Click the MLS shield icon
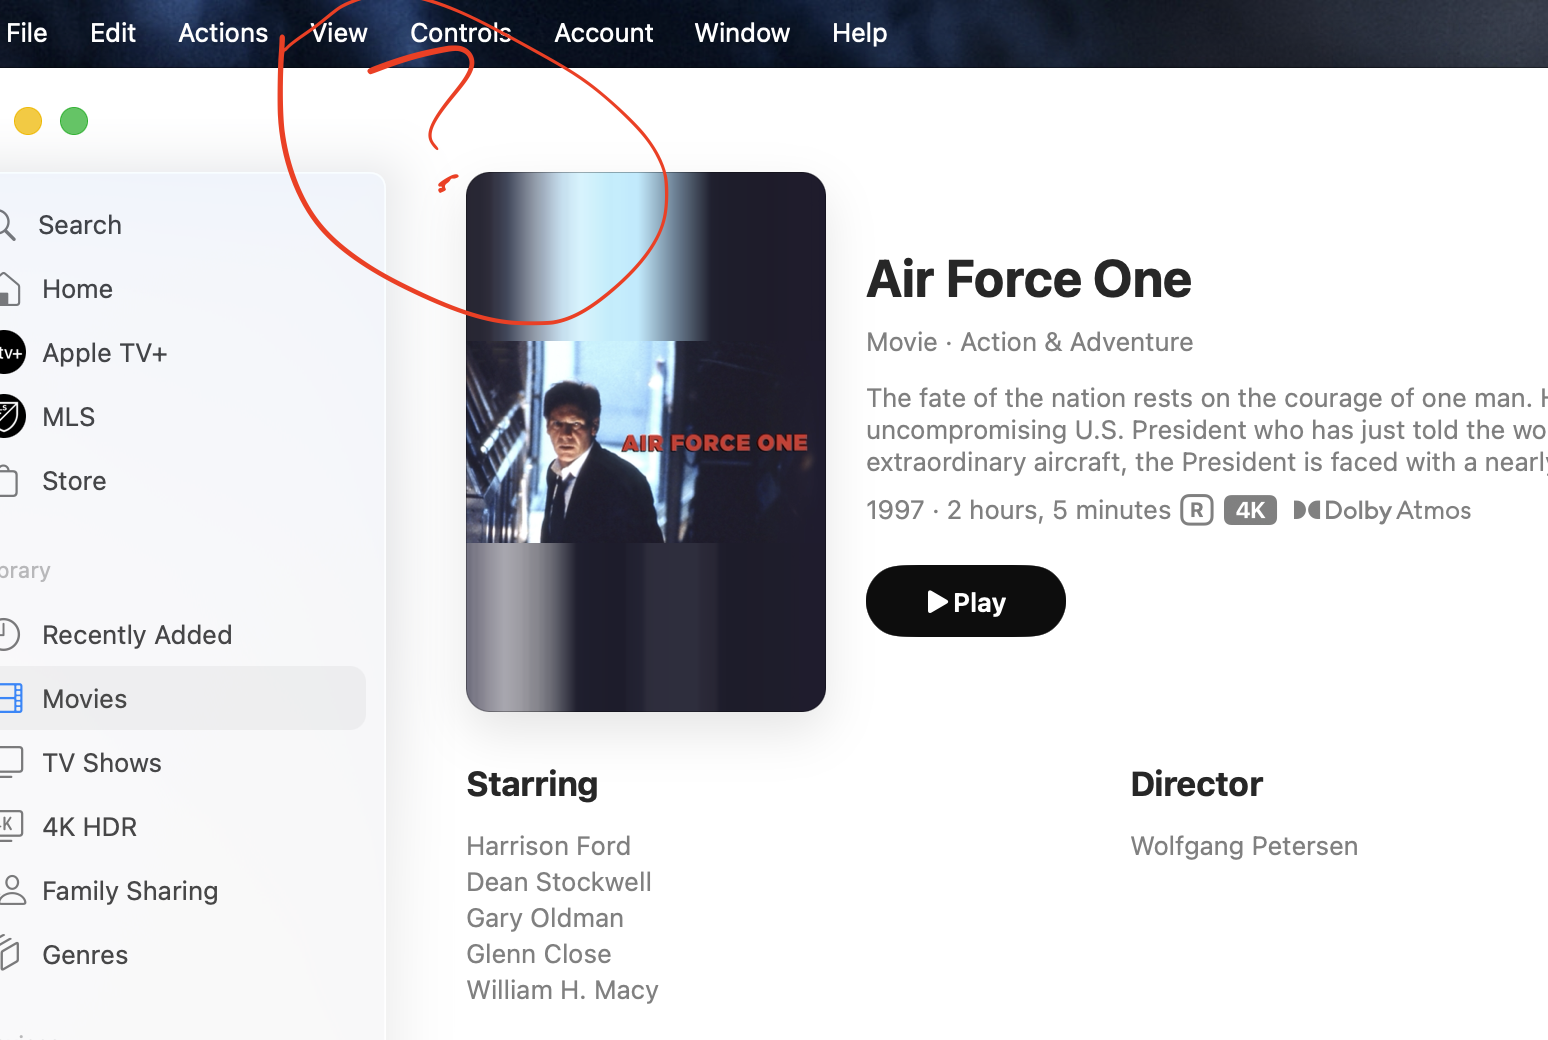1548x1040 pixels. click(10, 417)
